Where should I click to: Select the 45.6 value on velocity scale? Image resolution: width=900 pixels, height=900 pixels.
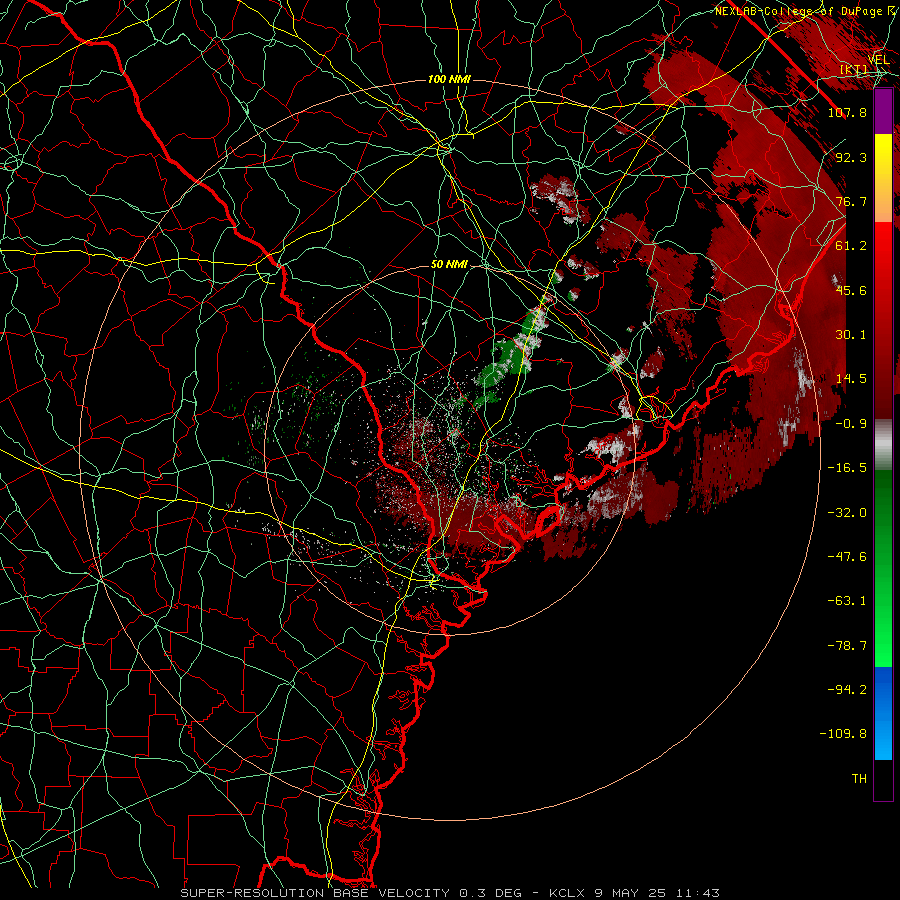[851, 290]
